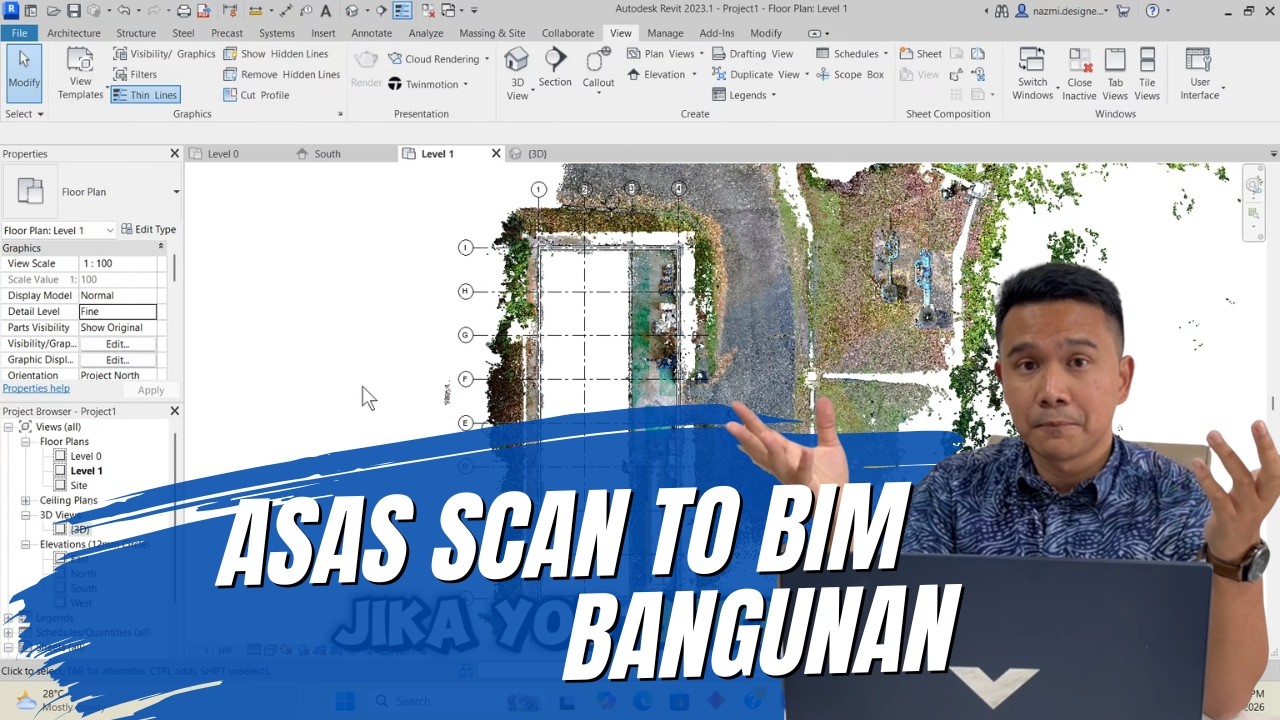Open the South view tab
The height and width of the screenshot is (720, 1280).
327,154
